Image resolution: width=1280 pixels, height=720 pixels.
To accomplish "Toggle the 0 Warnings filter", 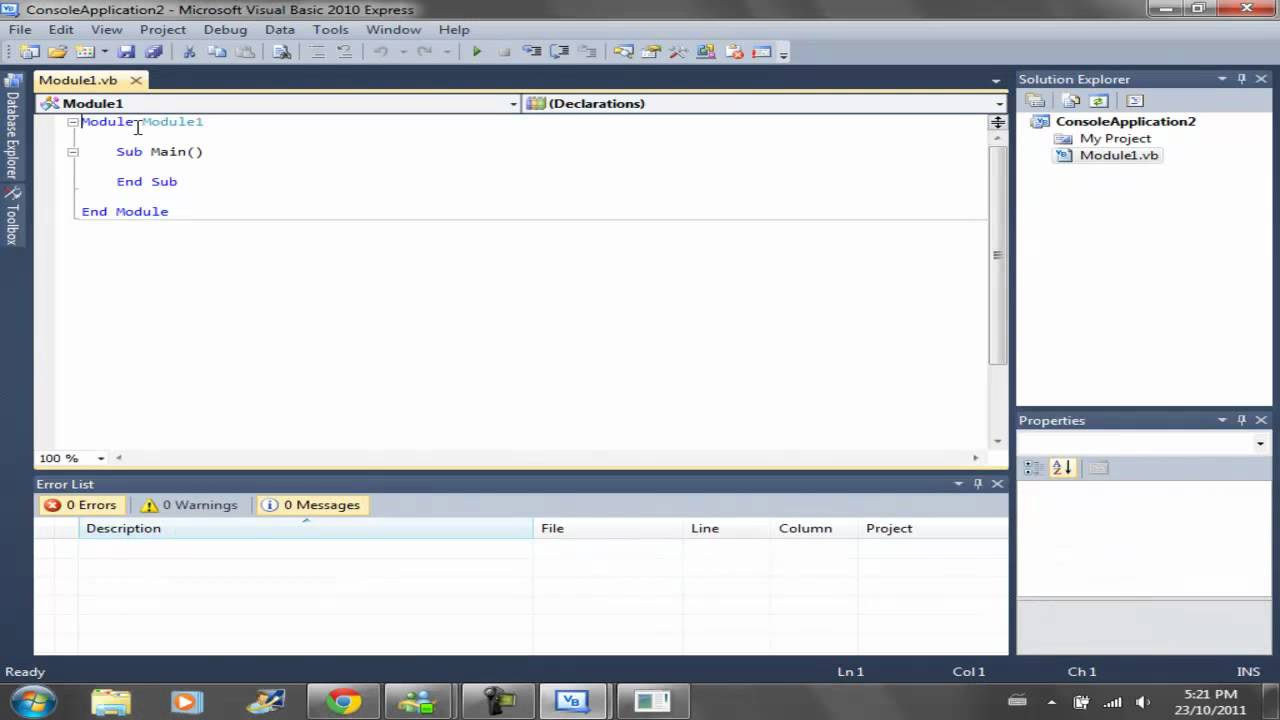I will click(189, 505).
